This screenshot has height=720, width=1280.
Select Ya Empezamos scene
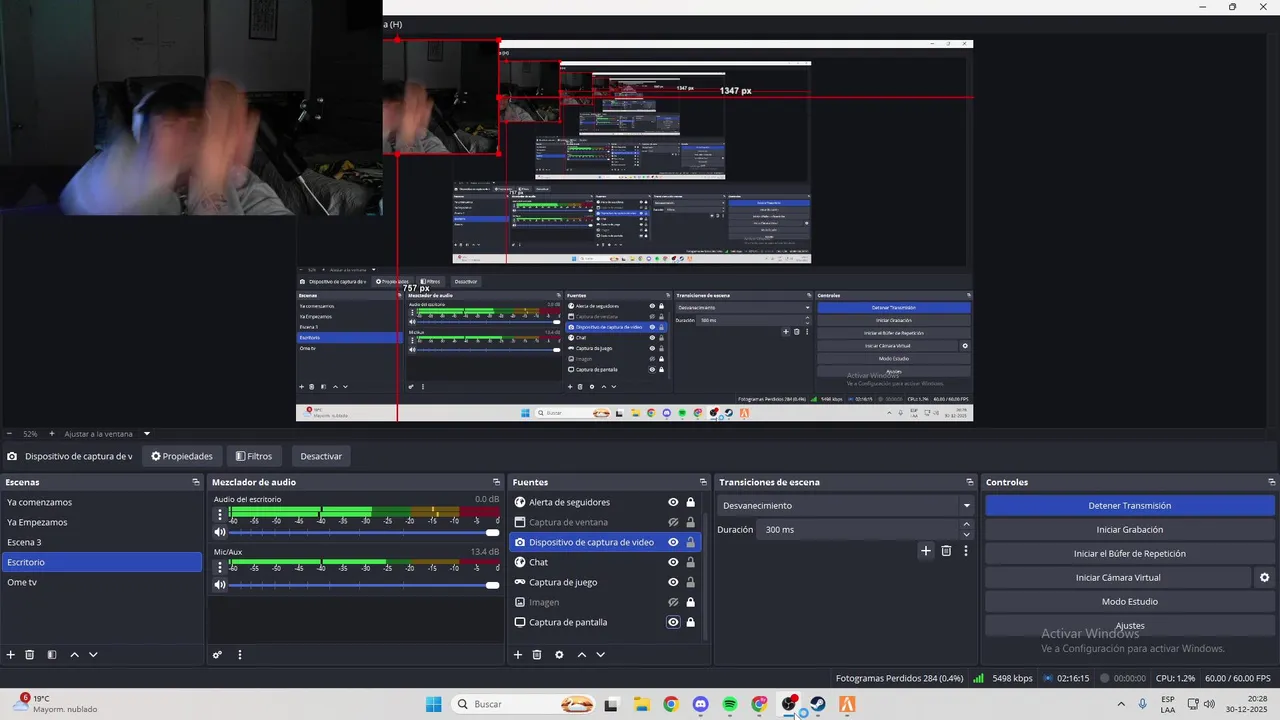click(x=102, y=522)
